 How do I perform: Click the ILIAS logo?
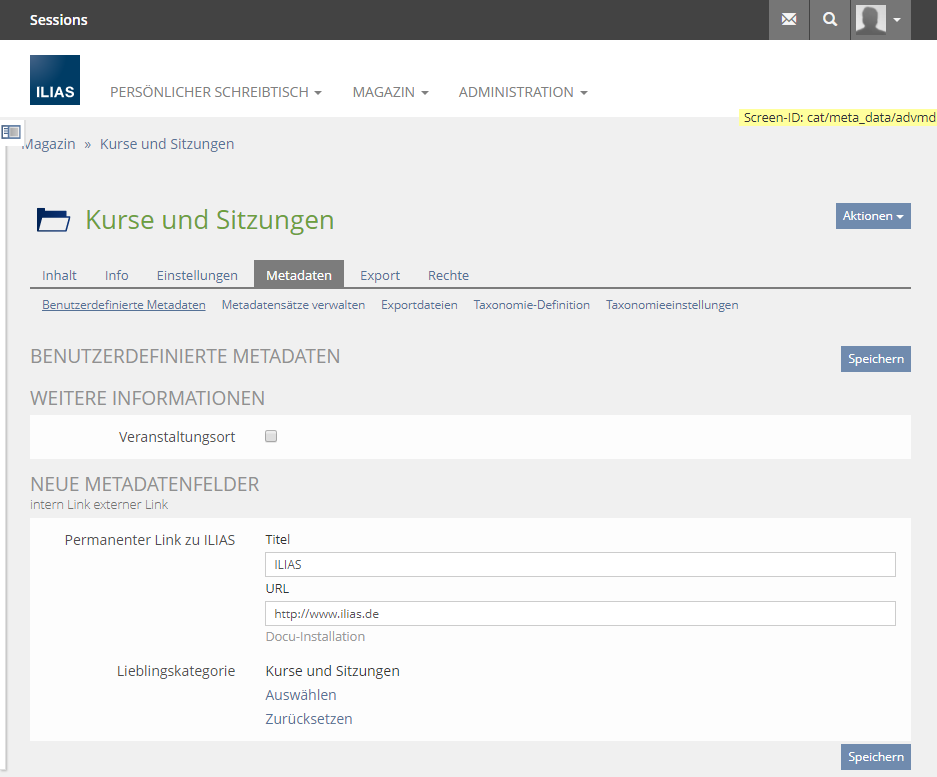tap(55, 80)
